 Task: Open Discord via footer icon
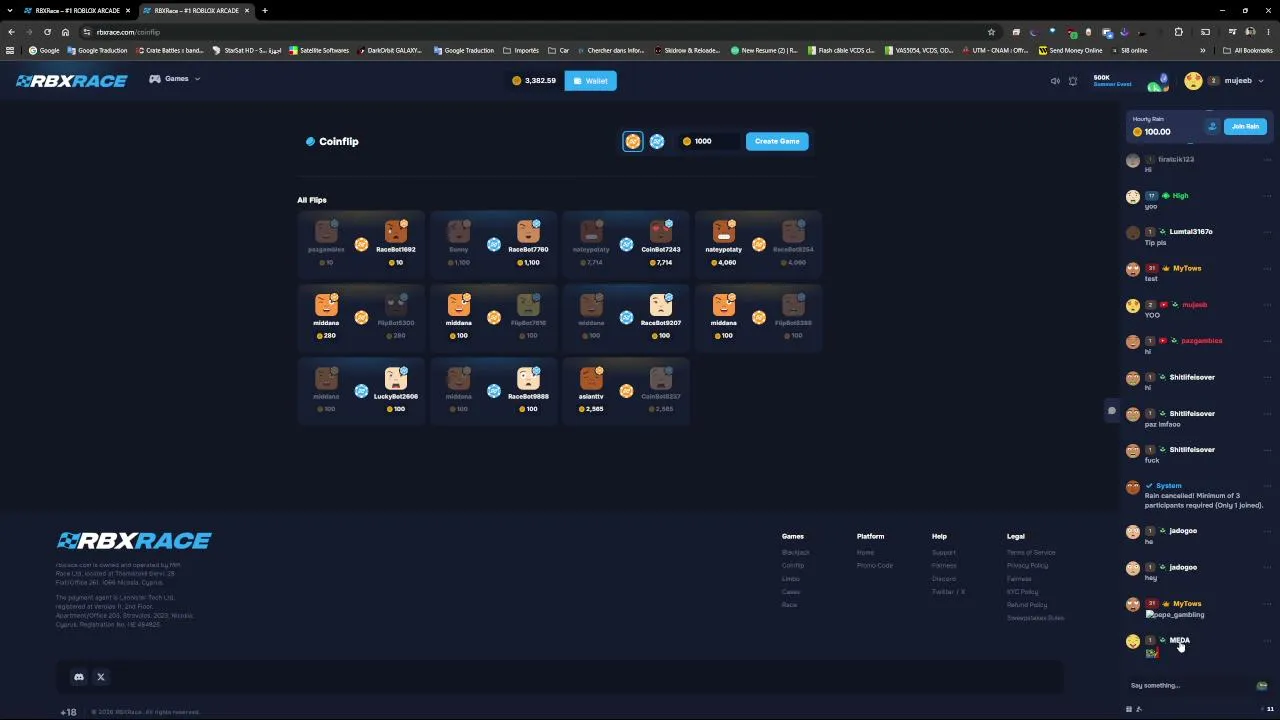pos(79,677)
